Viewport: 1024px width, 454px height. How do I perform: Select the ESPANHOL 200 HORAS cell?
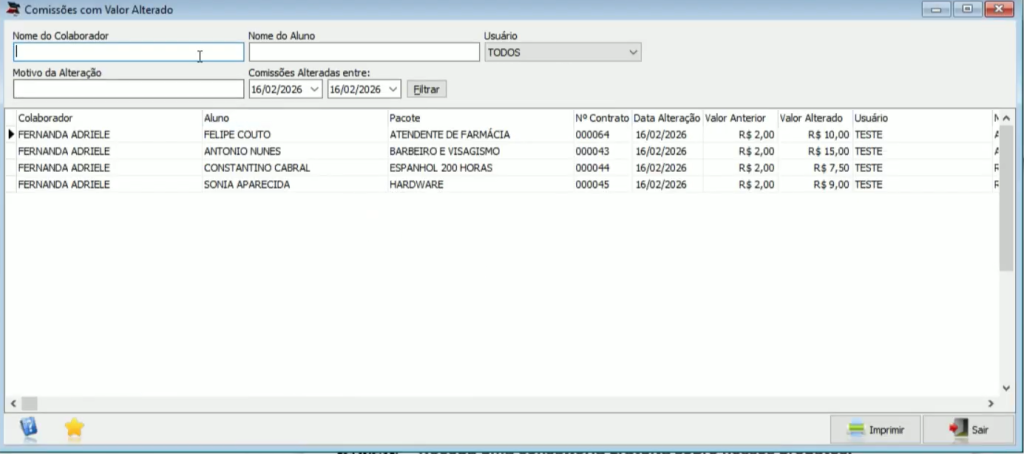(480, 168)
